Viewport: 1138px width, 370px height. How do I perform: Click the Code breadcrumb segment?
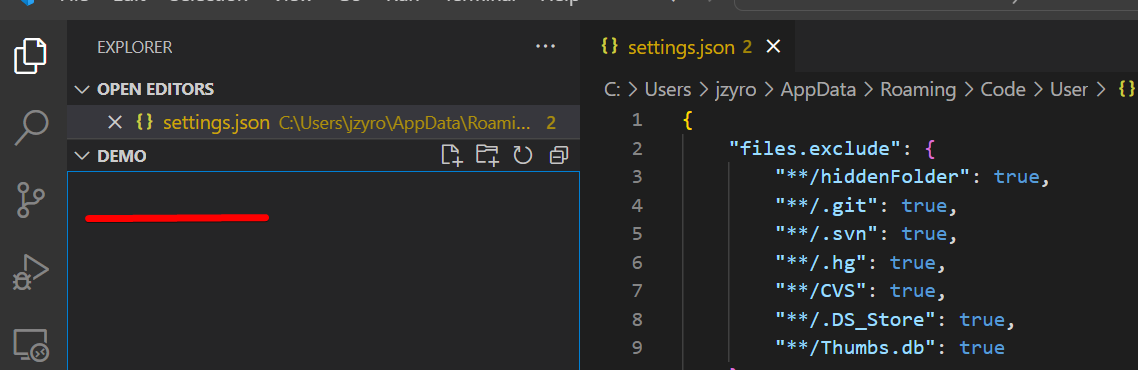click(x=1003, y=89)
